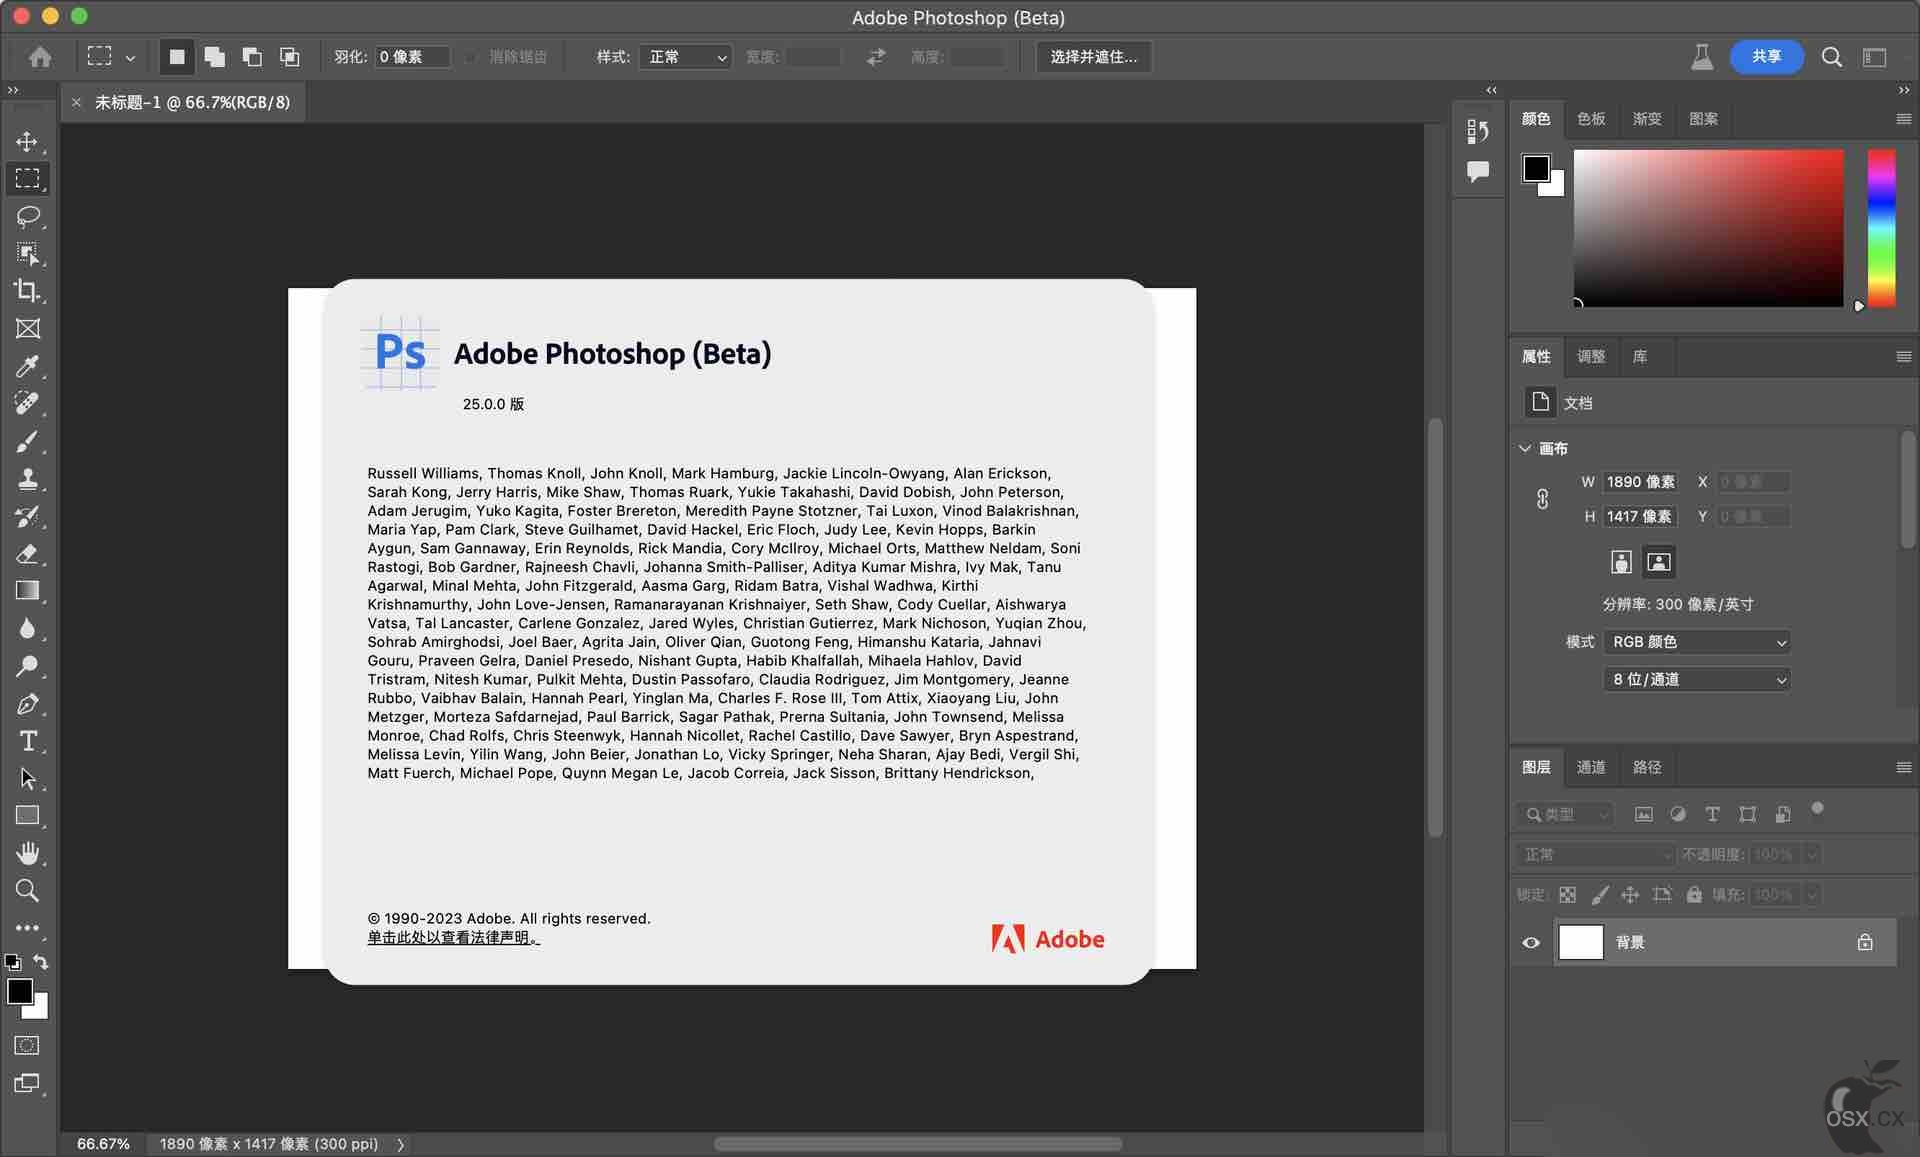Set canvas orientation to portrait
This screenshot has height=1157, width=1920.
1621,562
